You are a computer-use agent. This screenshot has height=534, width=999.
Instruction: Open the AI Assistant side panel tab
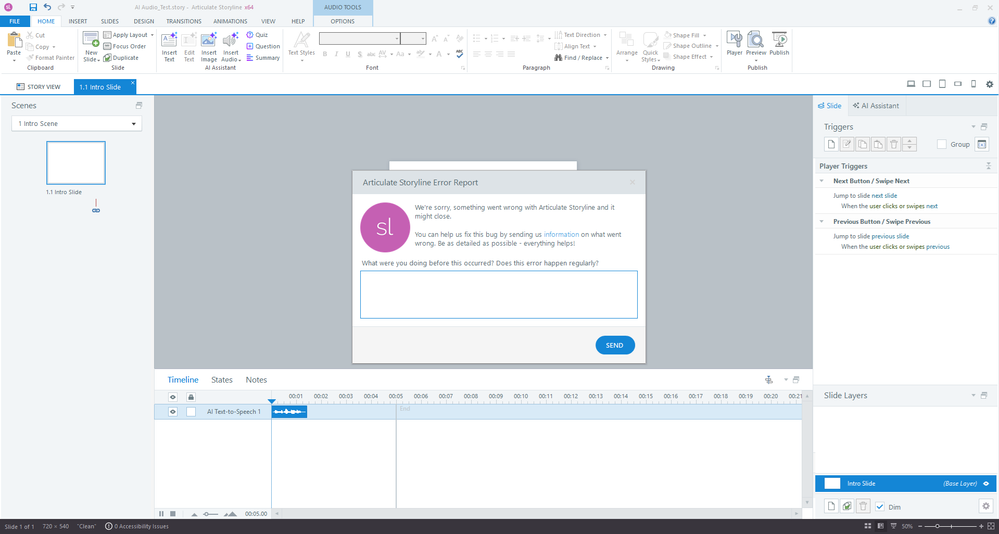pyautogui.click(x=876, y=106)
